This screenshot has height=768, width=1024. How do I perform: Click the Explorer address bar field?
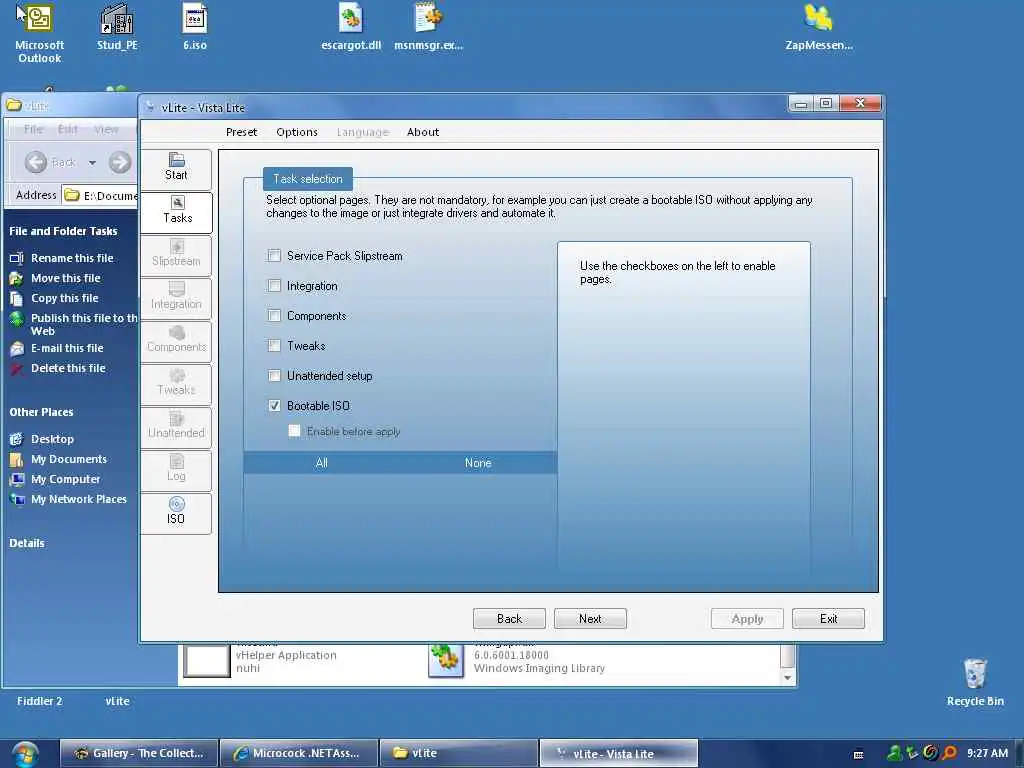click(x=100, y=195)
